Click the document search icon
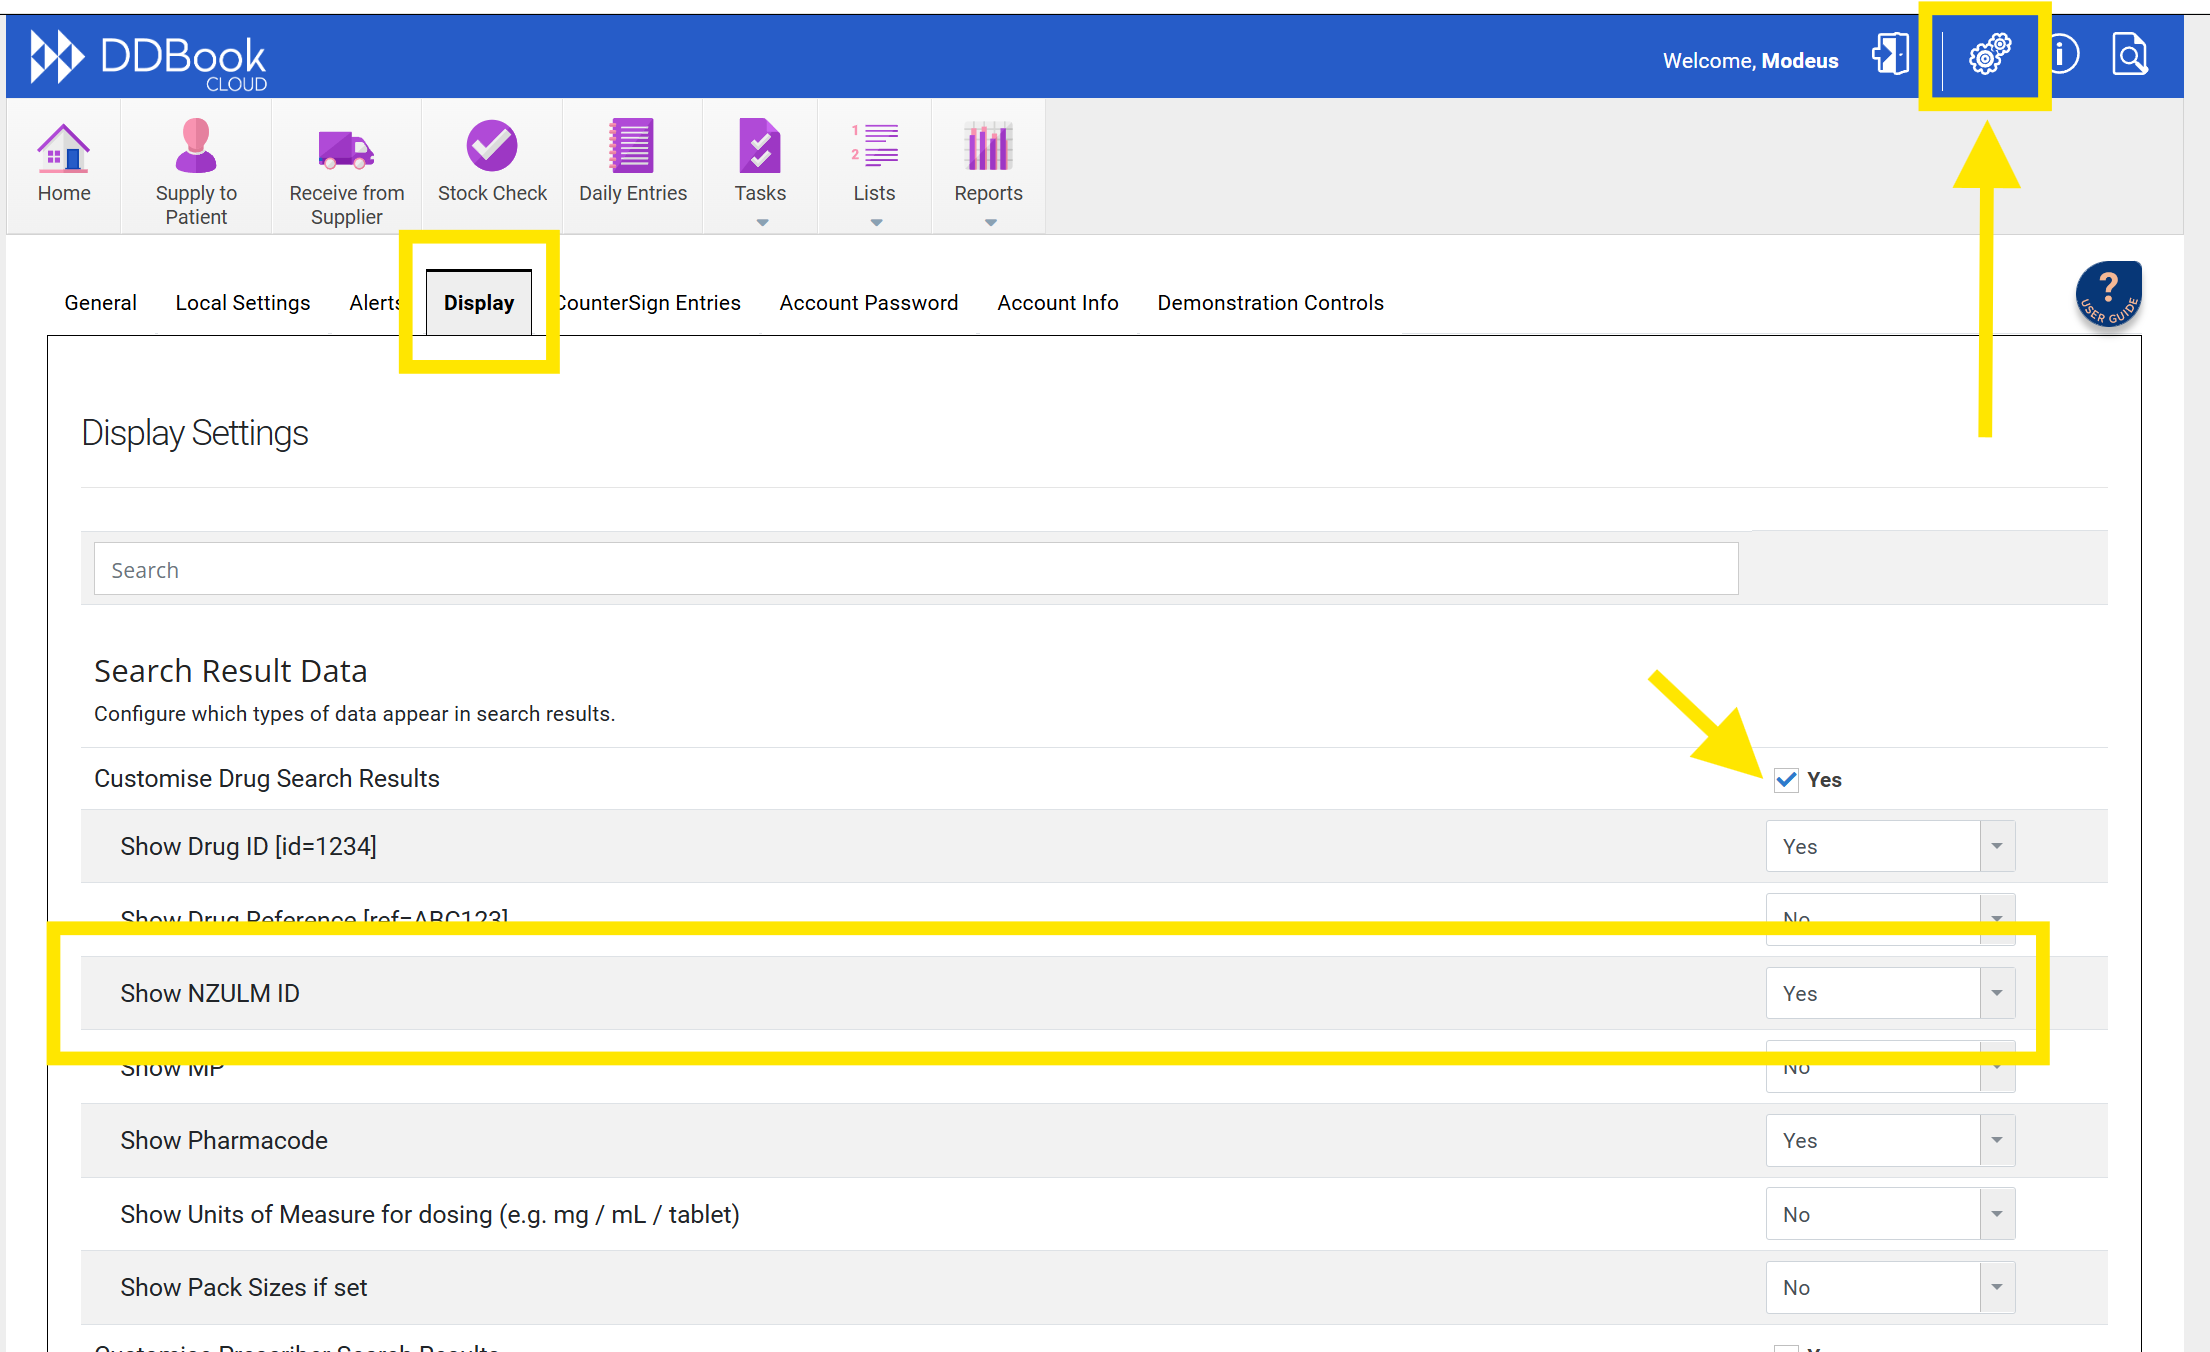2210x1352 pixels. click(x=2129, y=54)
